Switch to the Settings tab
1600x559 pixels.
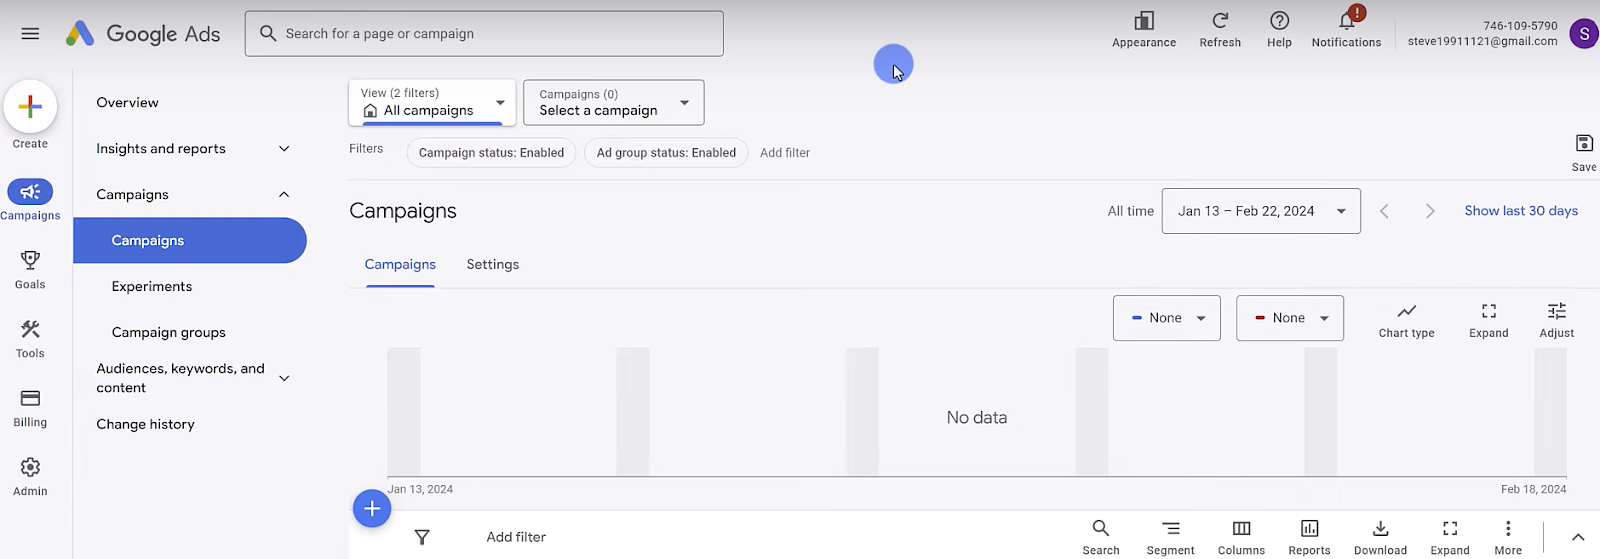click(493, 265)
